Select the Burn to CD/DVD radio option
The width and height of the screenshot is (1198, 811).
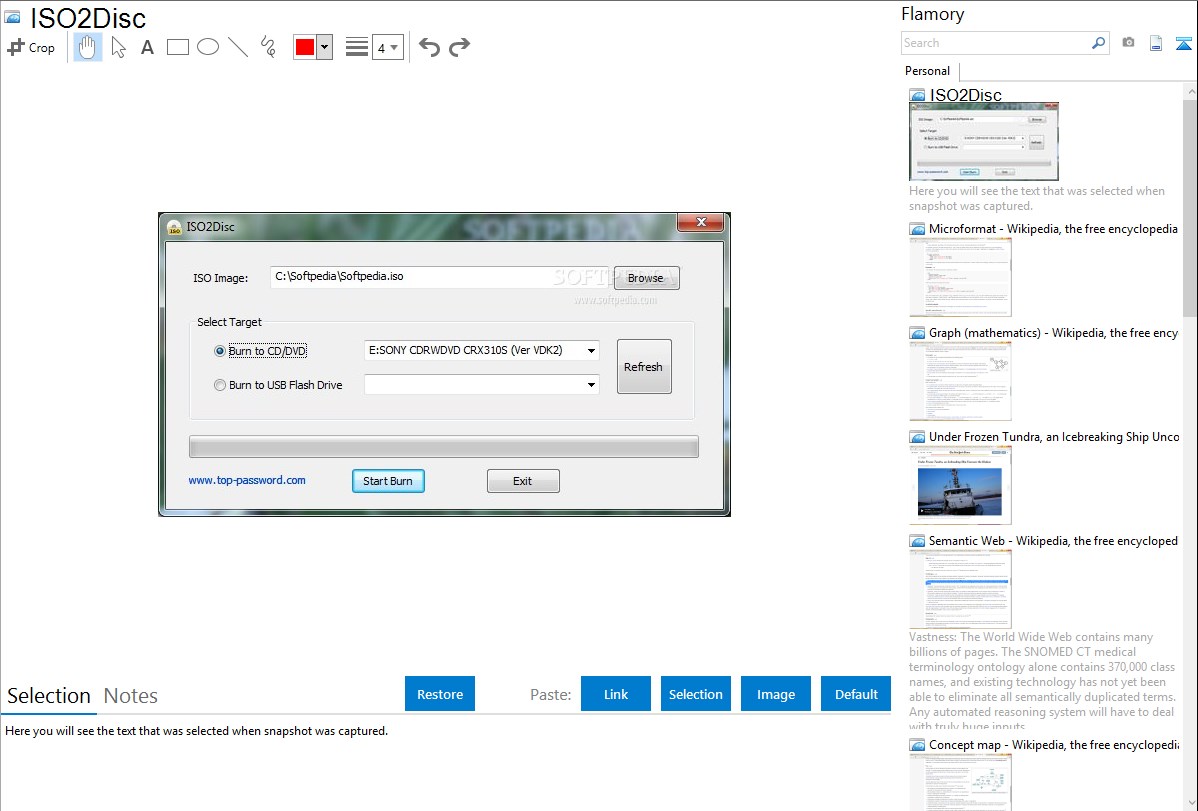(x=220, y=351)
